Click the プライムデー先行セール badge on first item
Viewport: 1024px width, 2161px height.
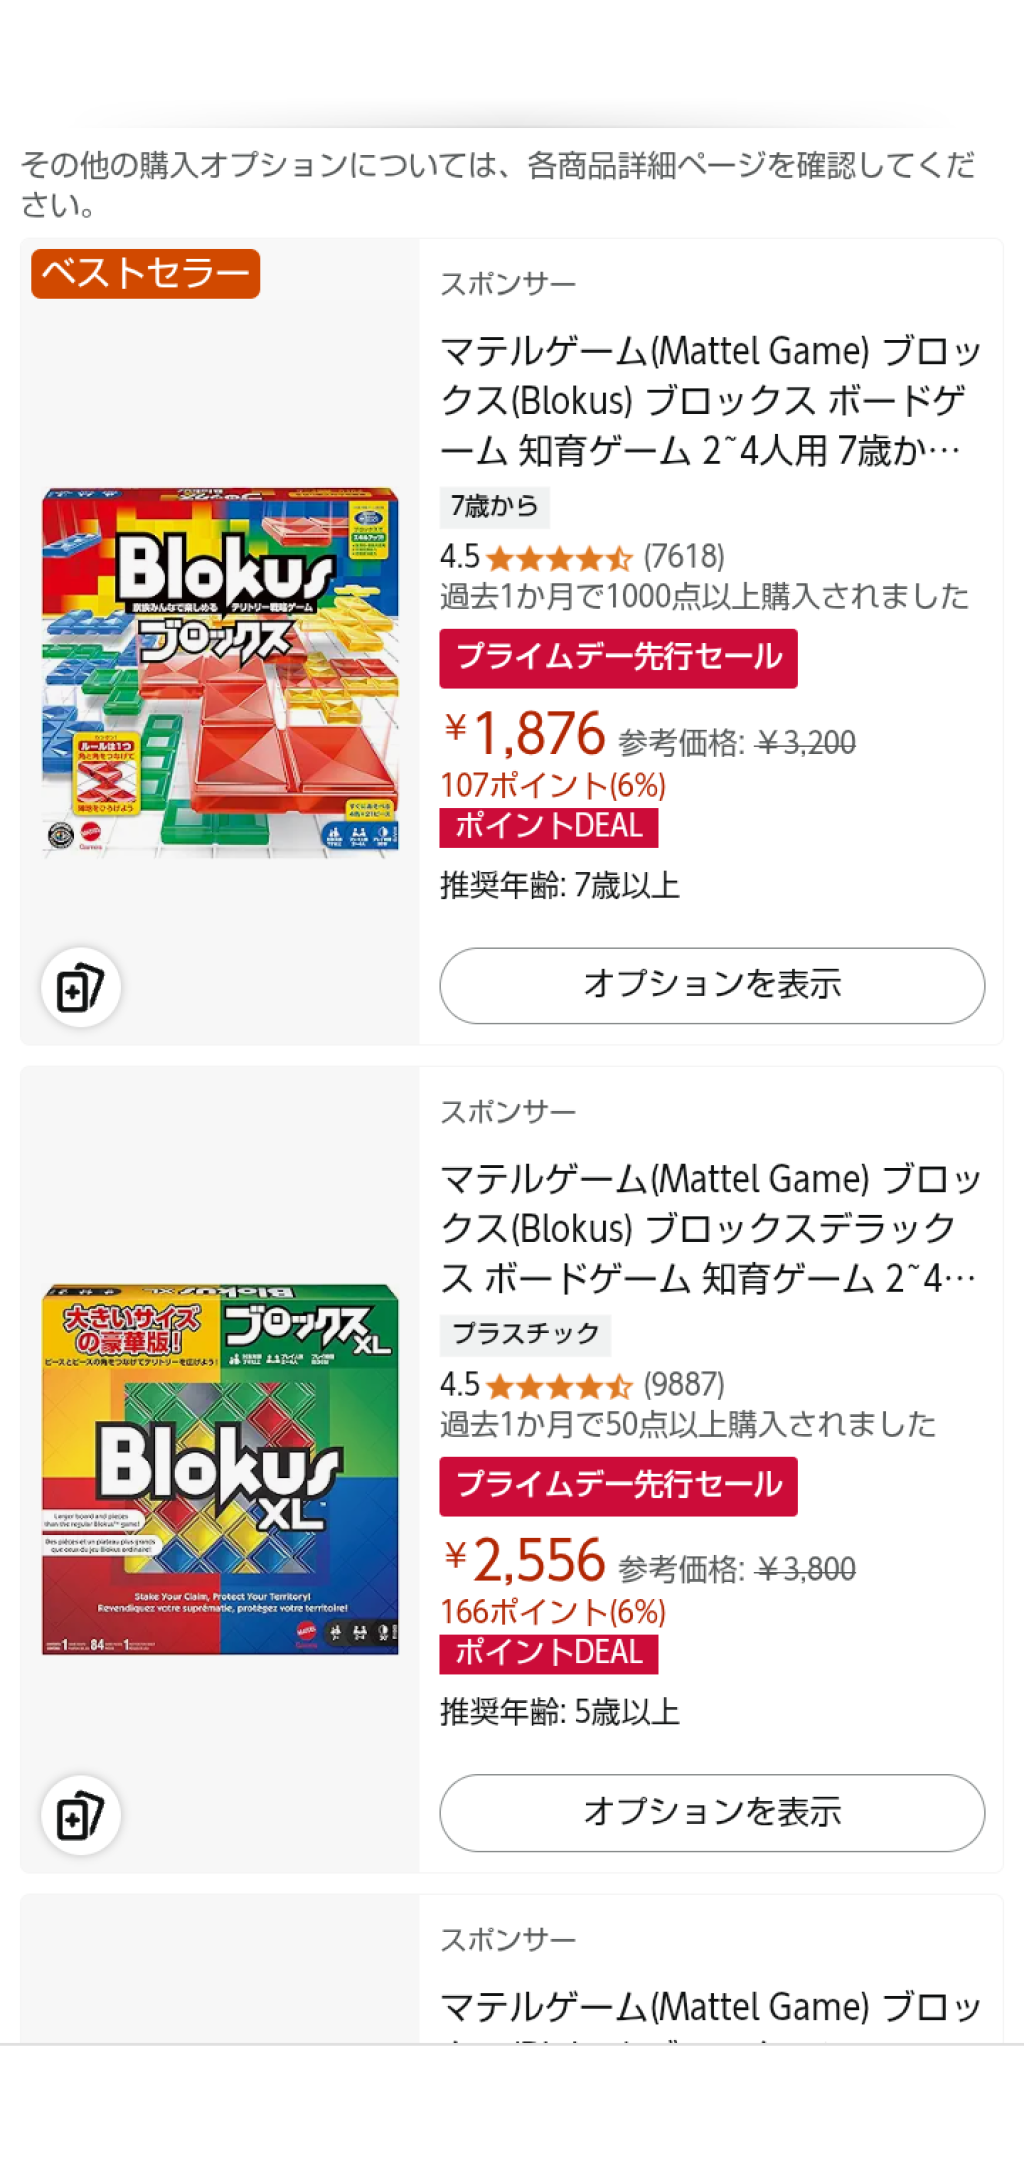click(x=618, y=658)
